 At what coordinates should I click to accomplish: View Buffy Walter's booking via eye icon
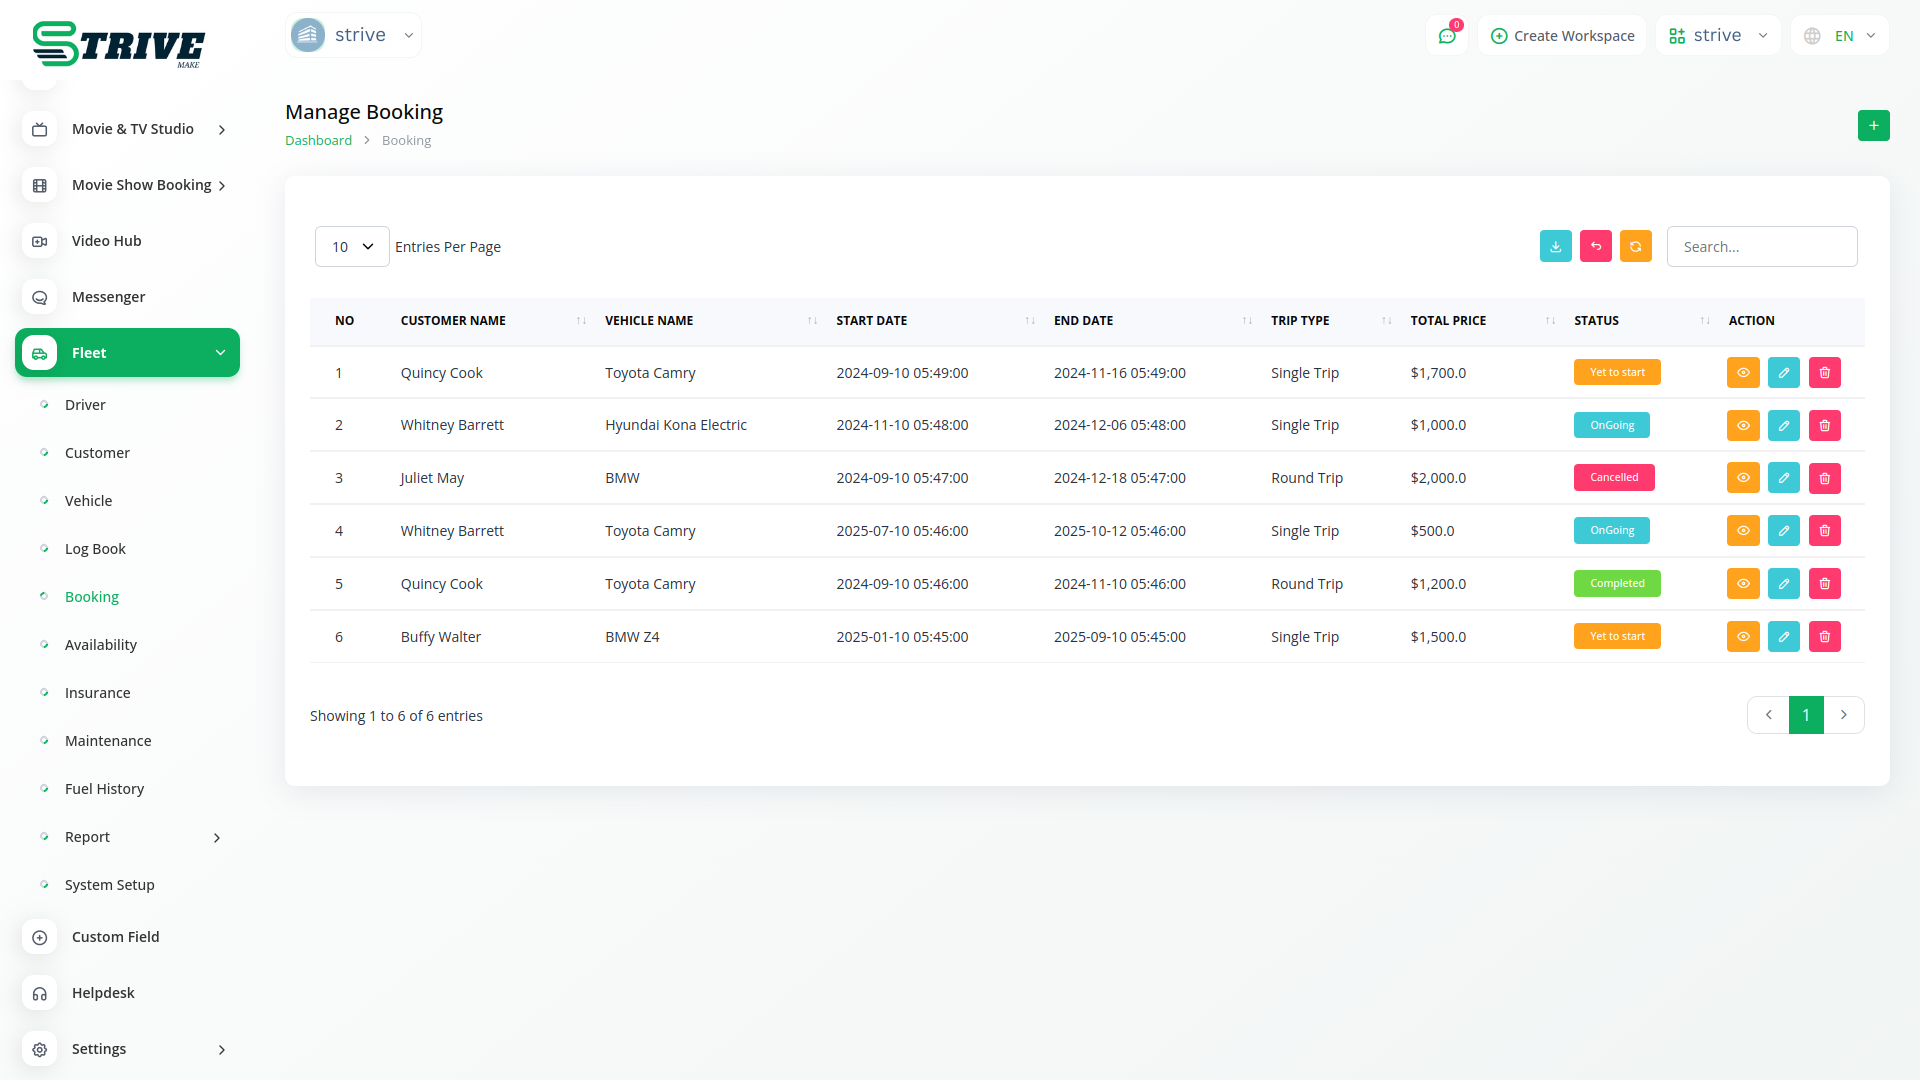(1742, 637)
